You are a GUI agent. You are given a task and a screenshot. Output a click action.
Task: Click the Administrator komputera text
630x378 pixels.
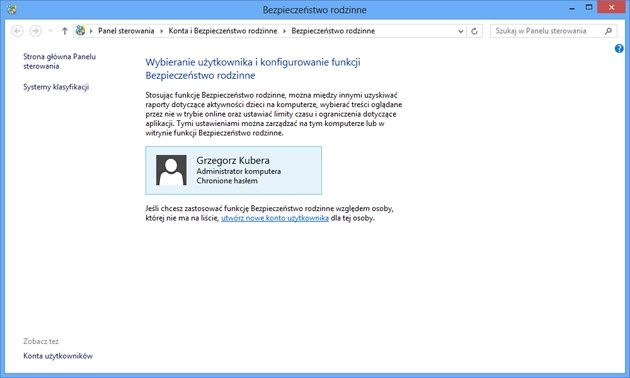[x=239, y=172]
